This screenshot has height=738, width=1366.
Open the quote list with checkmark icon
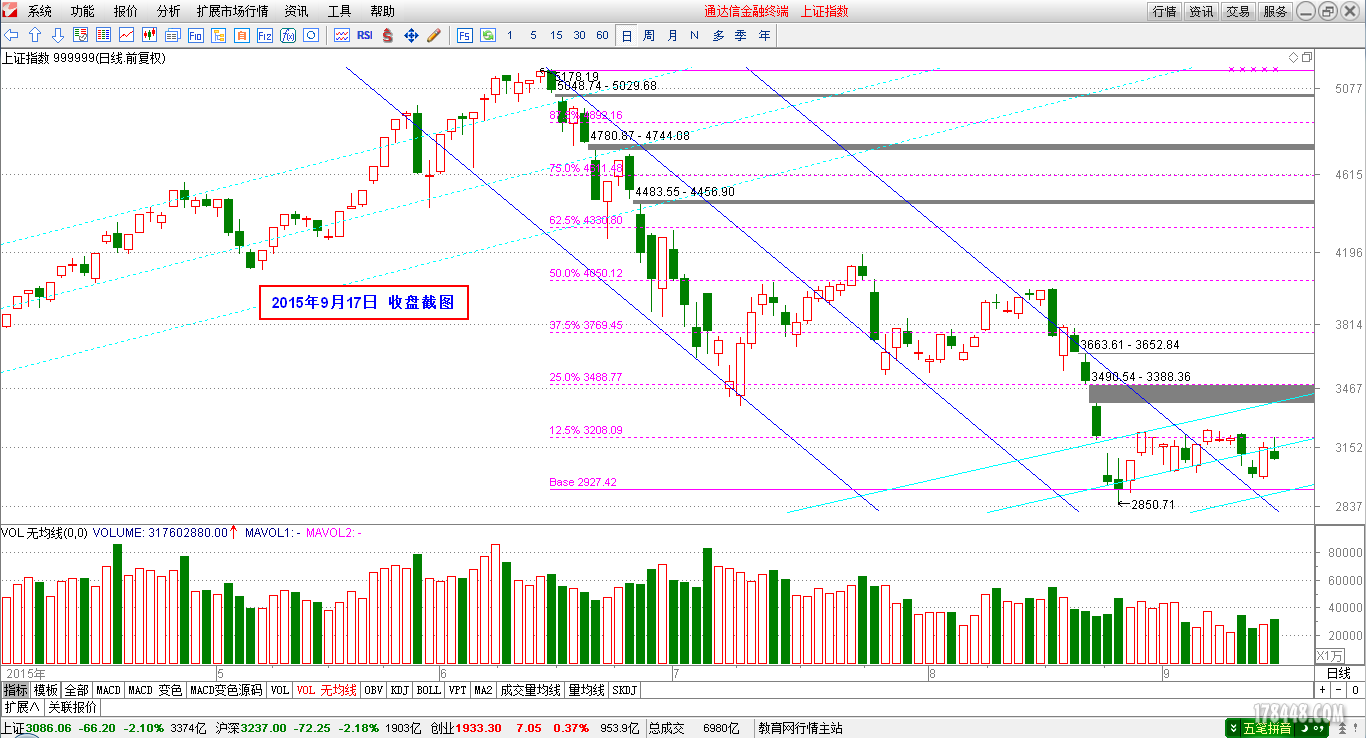pos(81,35)
